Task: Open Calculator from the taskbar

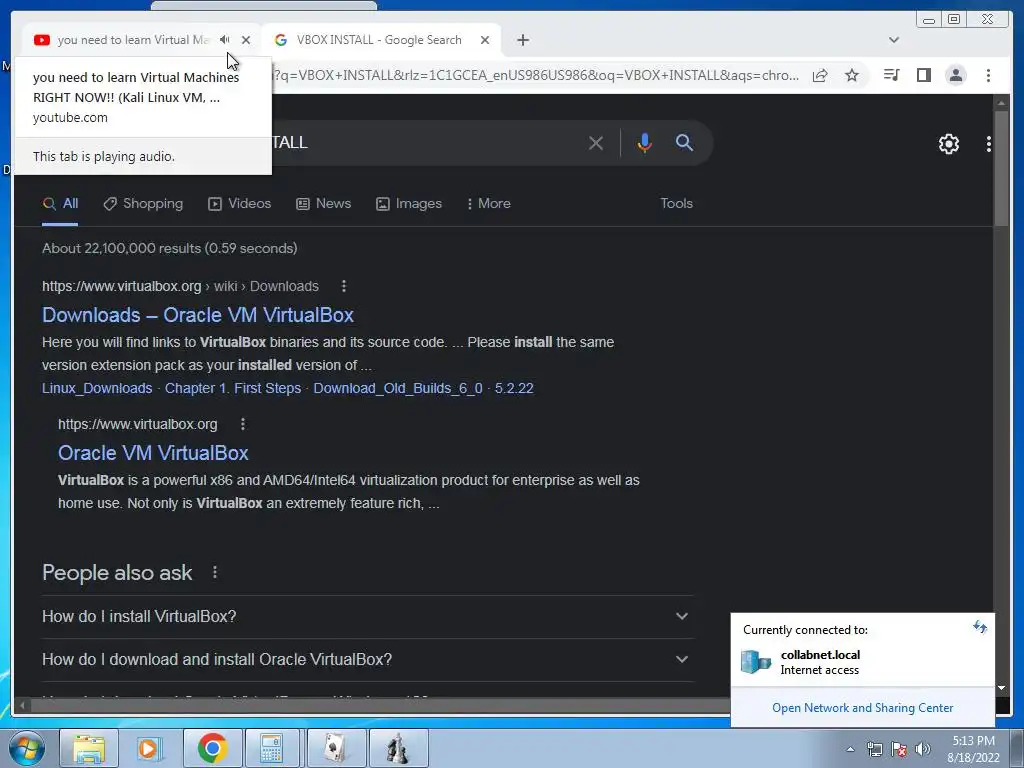Action: pos(272,748)
